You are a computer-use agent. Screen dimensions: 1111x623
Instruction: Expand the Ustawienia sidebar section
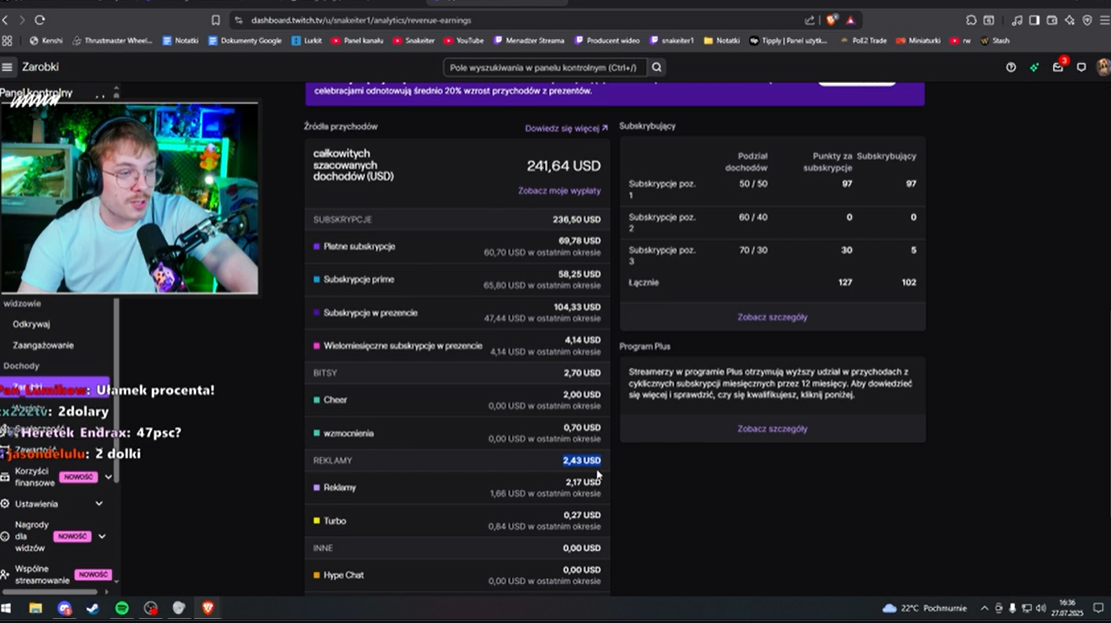[98, 504]
